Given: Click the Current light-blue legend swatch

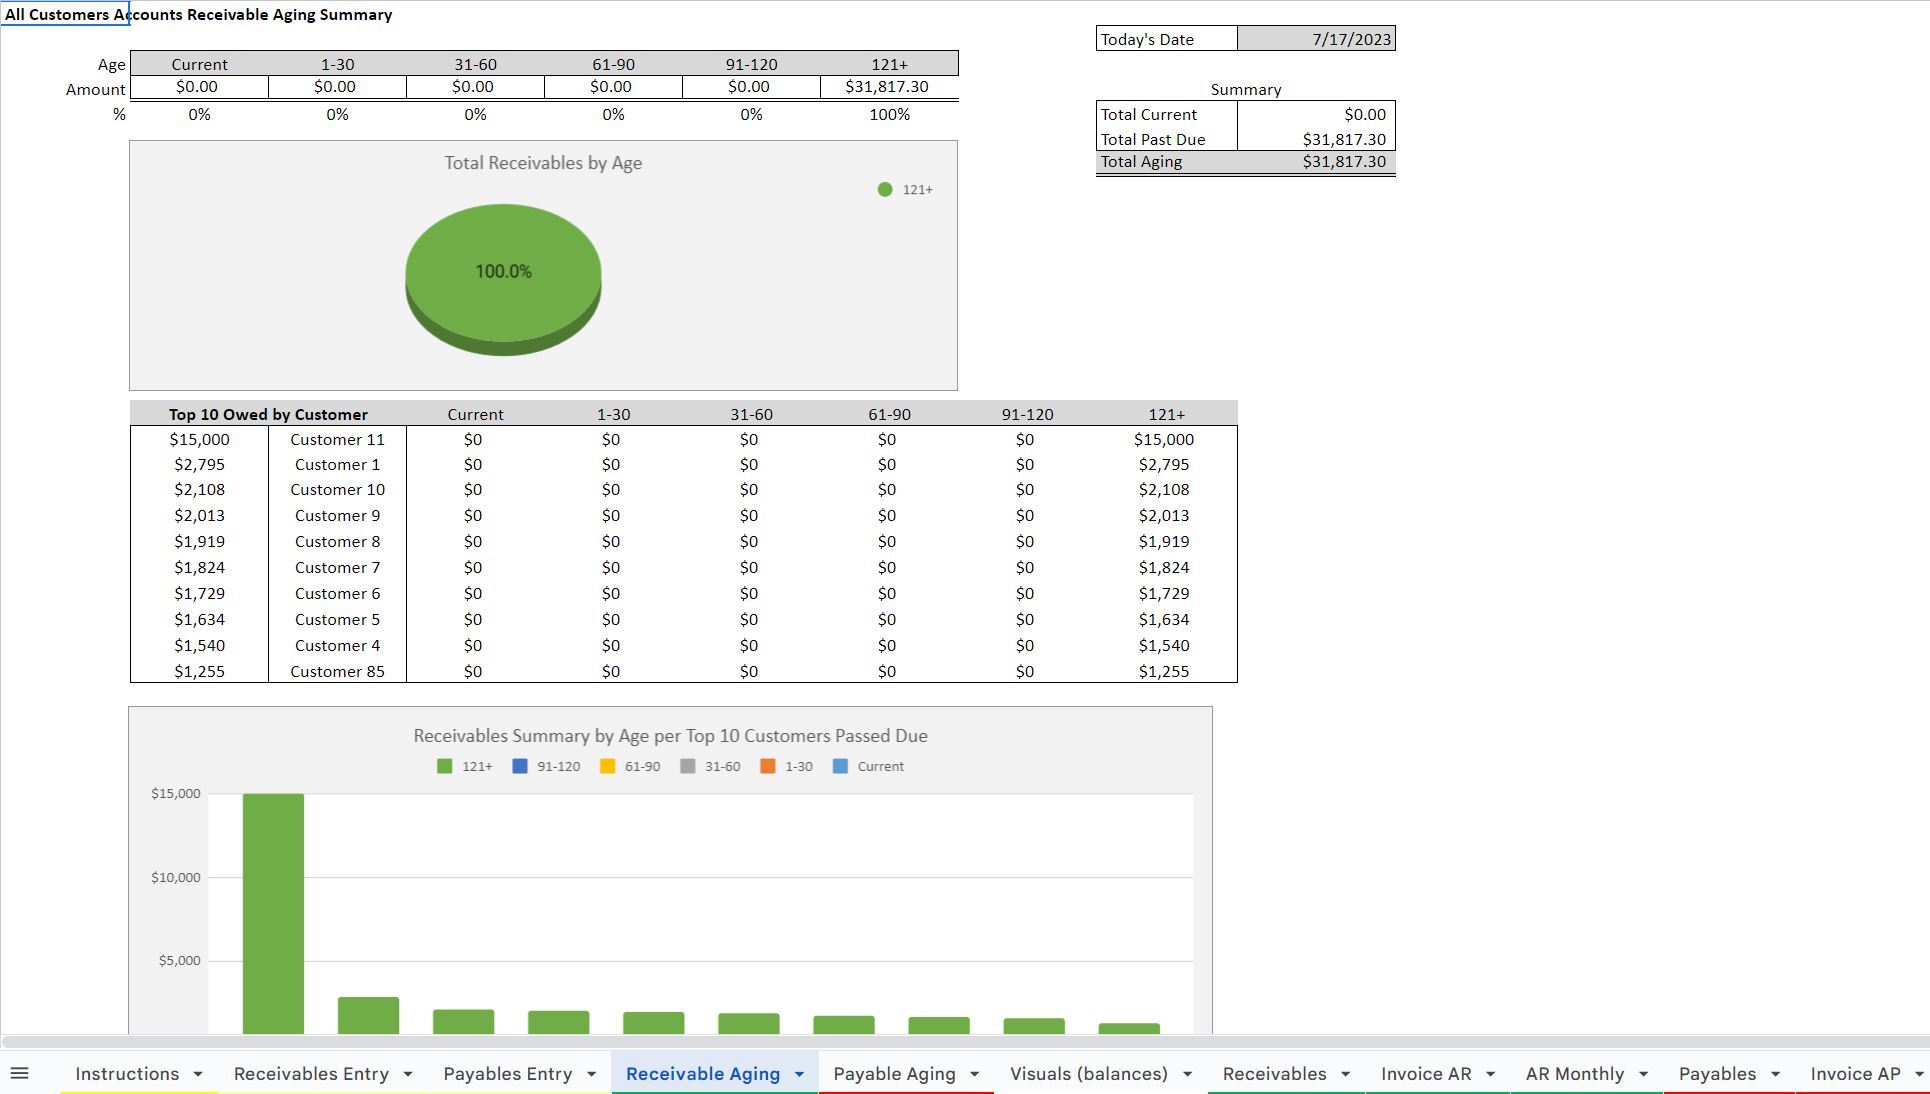Looking at the screenshot, I should pos(841,766).
